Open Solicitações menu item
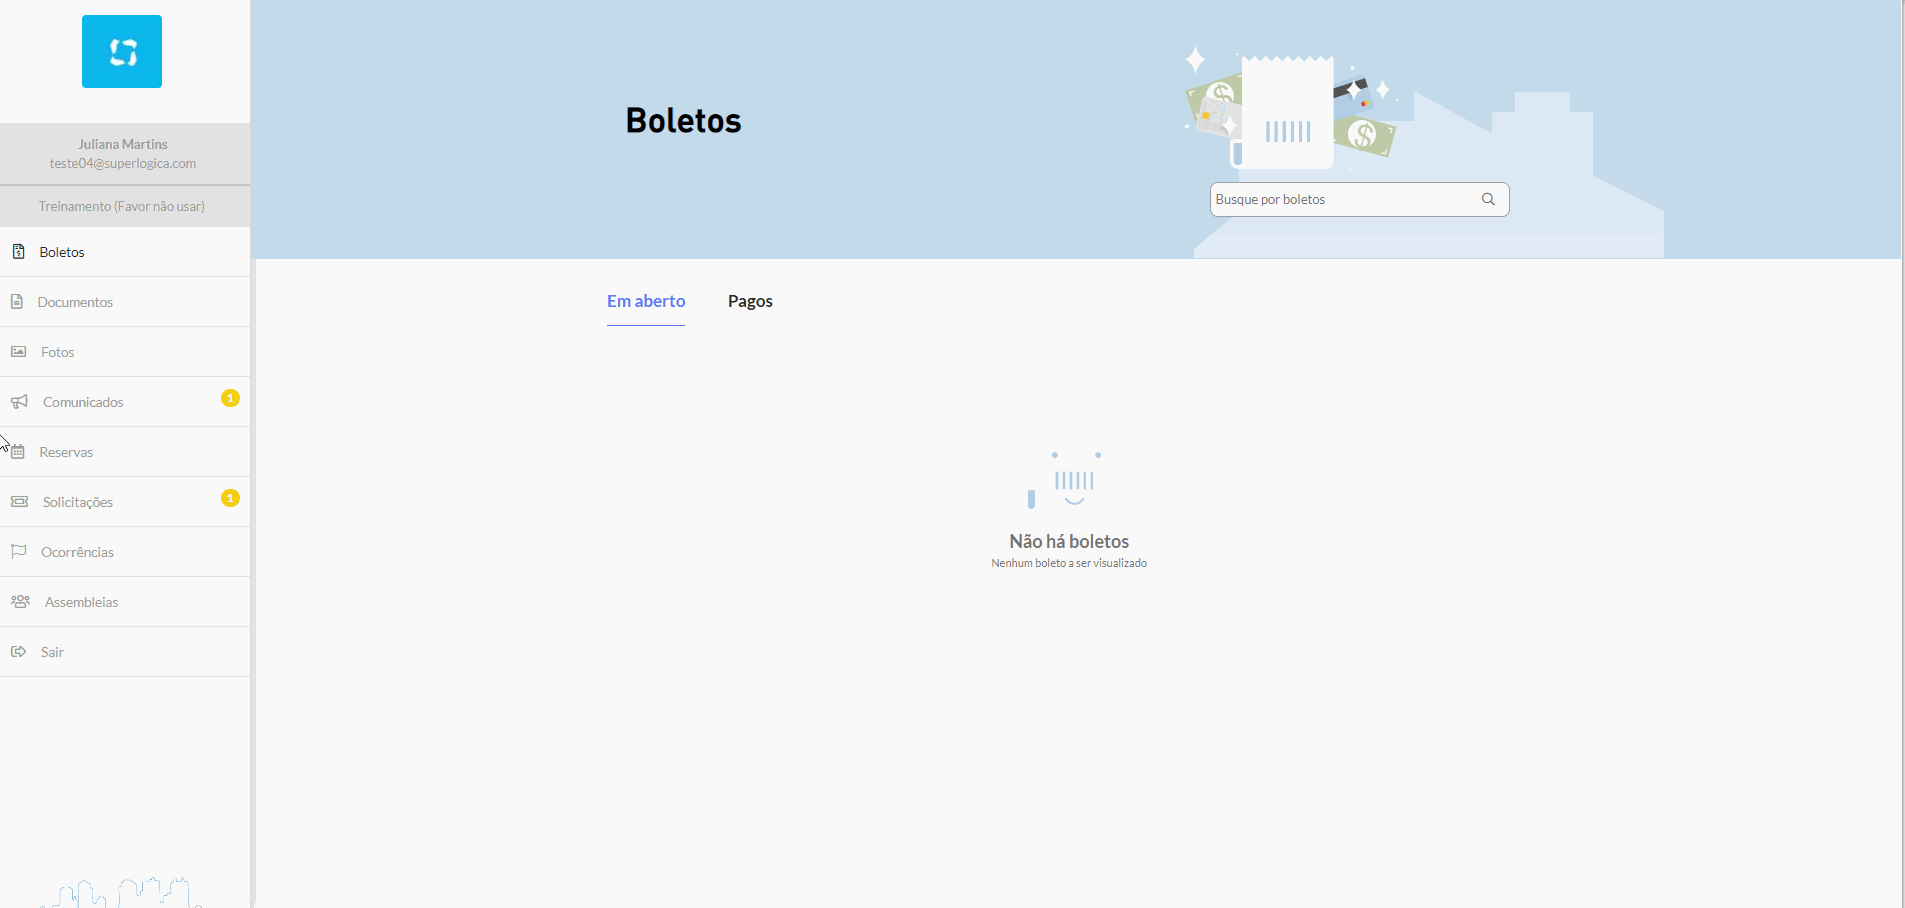 click(x=125, y=502)
